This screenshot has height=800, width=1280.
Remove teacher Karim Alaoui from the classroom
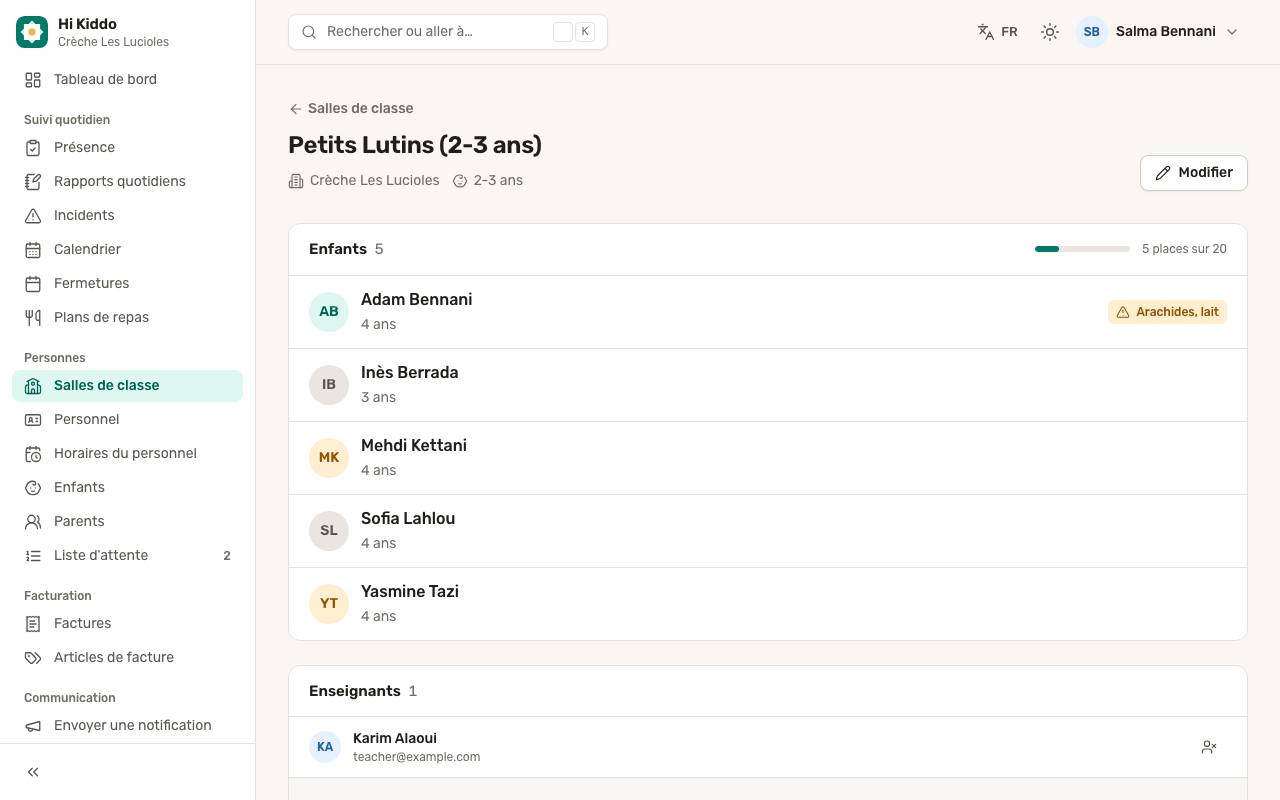click(x=1209, y=747)
